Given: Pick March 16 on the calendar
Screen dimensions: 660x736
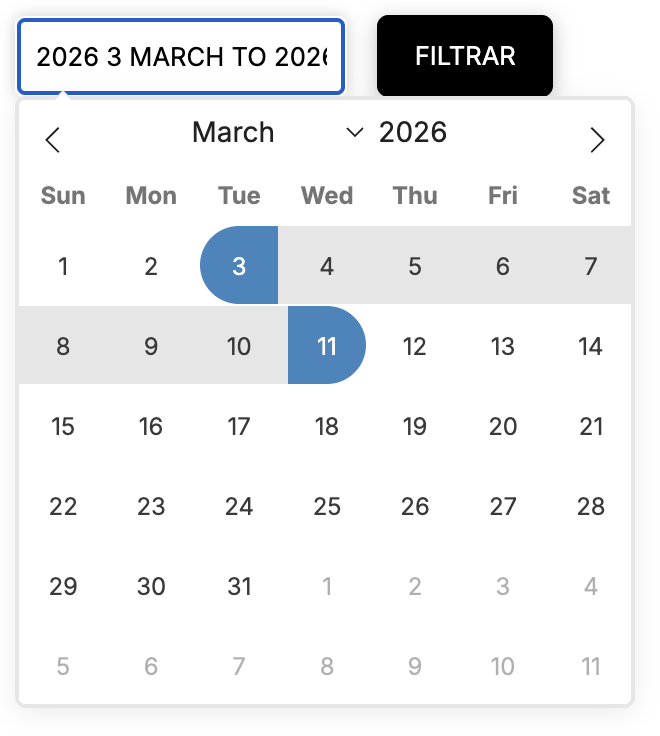Looking at the screenshot, I should click(x=151, y=426).
